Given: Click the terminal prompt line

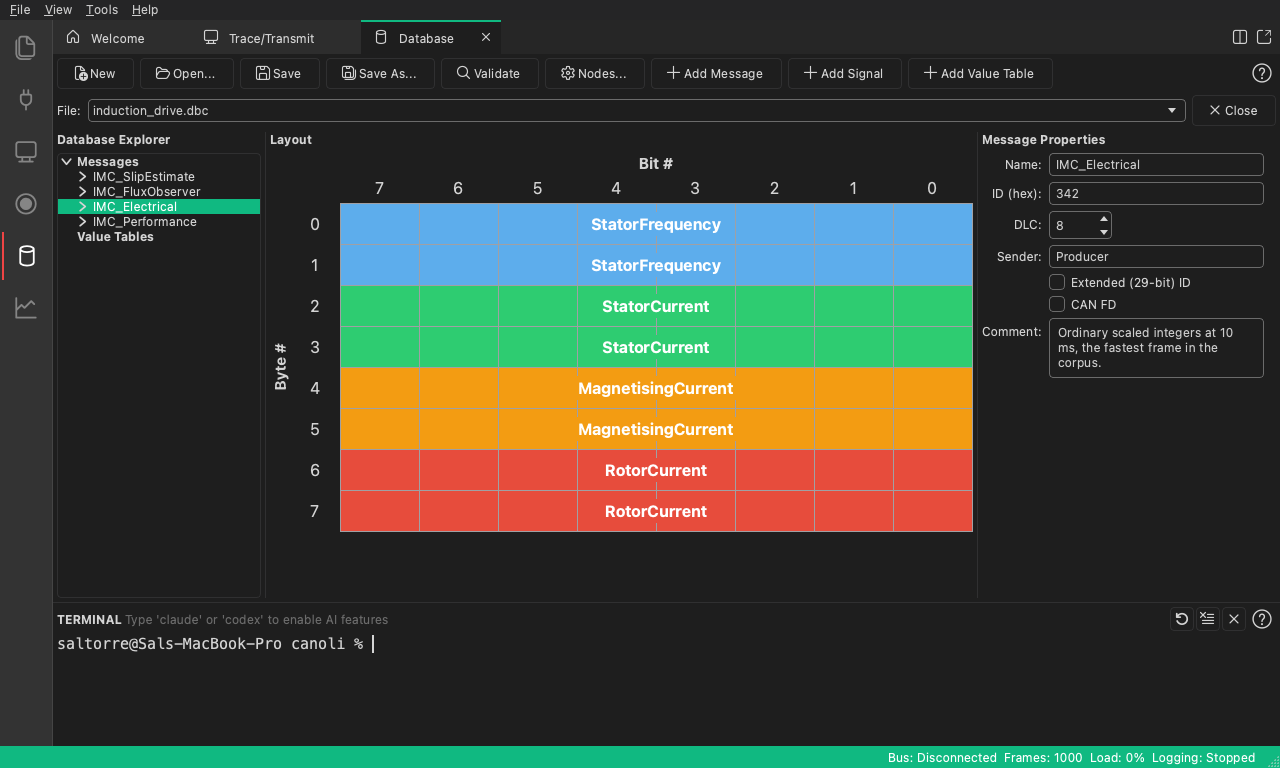Looking at the screenshot, I should point(210,643).
